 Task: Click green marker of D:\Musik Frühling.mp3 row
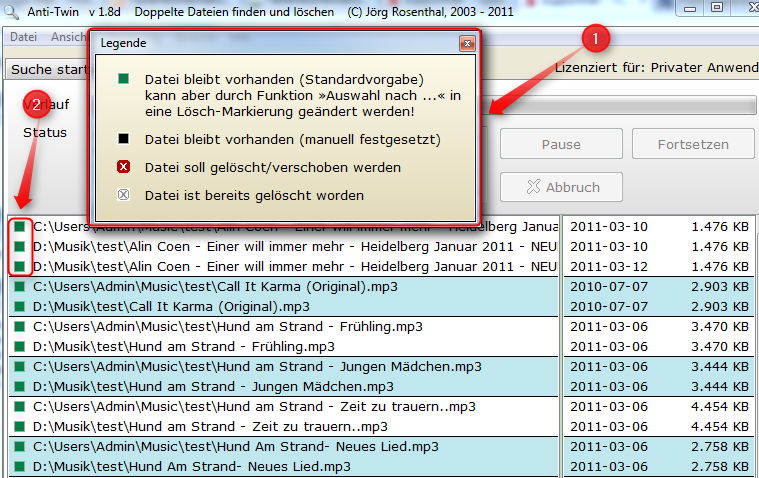(x=19, y=347)
